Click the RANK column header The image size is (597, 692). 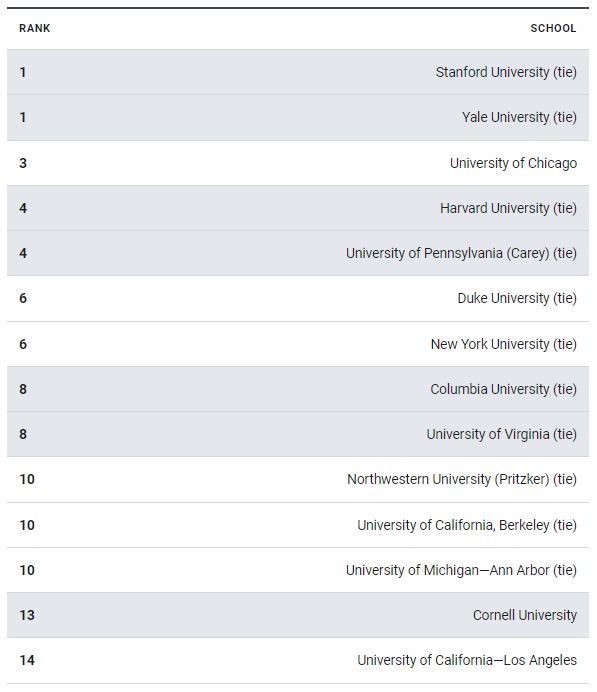click(x=34, y=28)
